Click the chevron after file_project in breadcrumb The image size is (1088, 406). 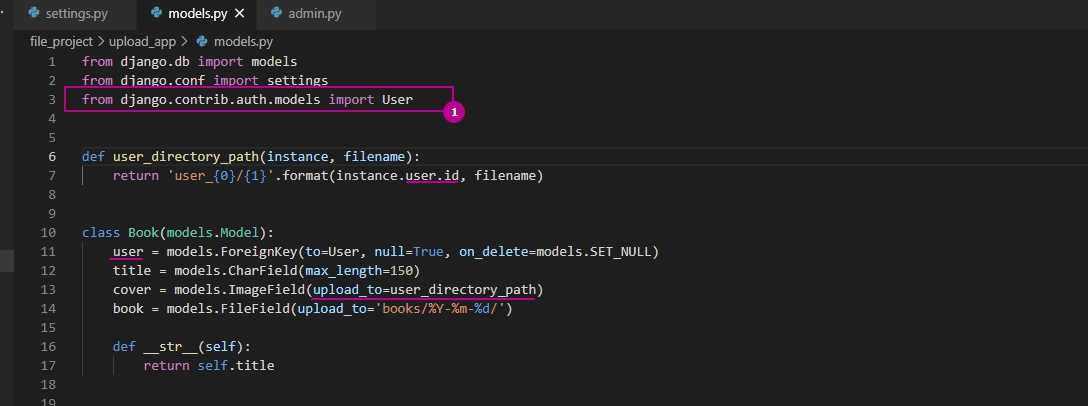101,42
